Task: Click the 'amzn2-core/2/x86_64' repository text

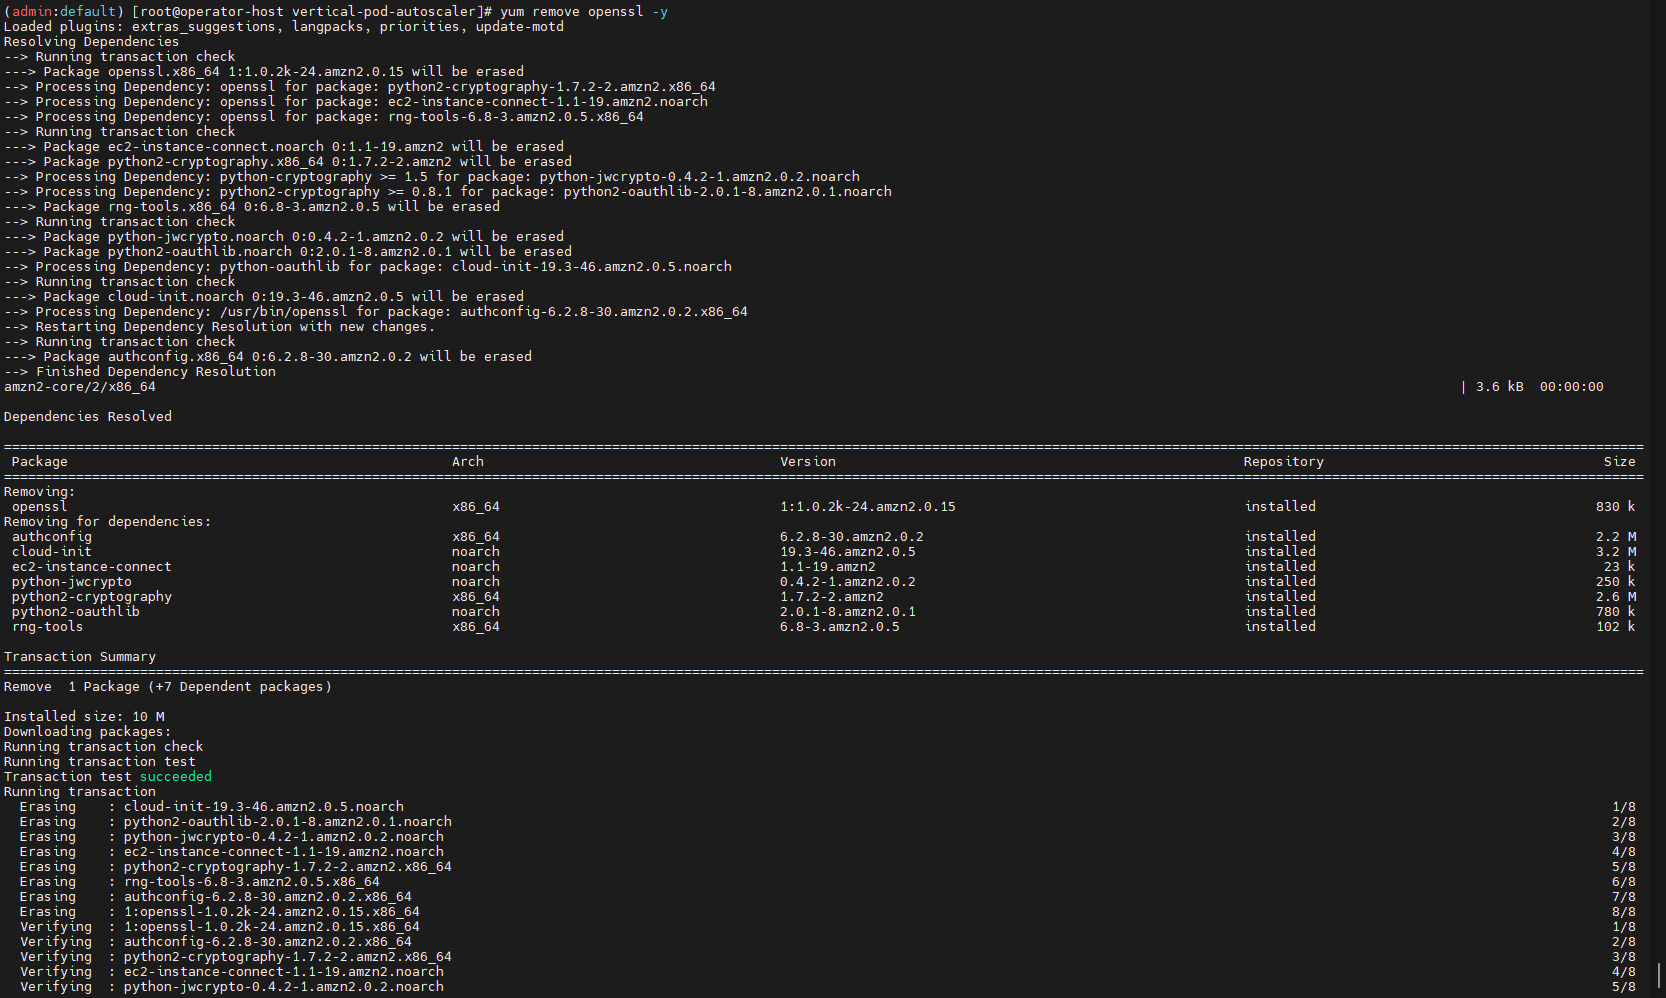Action: pyautogui.click(x=80, y=387)
